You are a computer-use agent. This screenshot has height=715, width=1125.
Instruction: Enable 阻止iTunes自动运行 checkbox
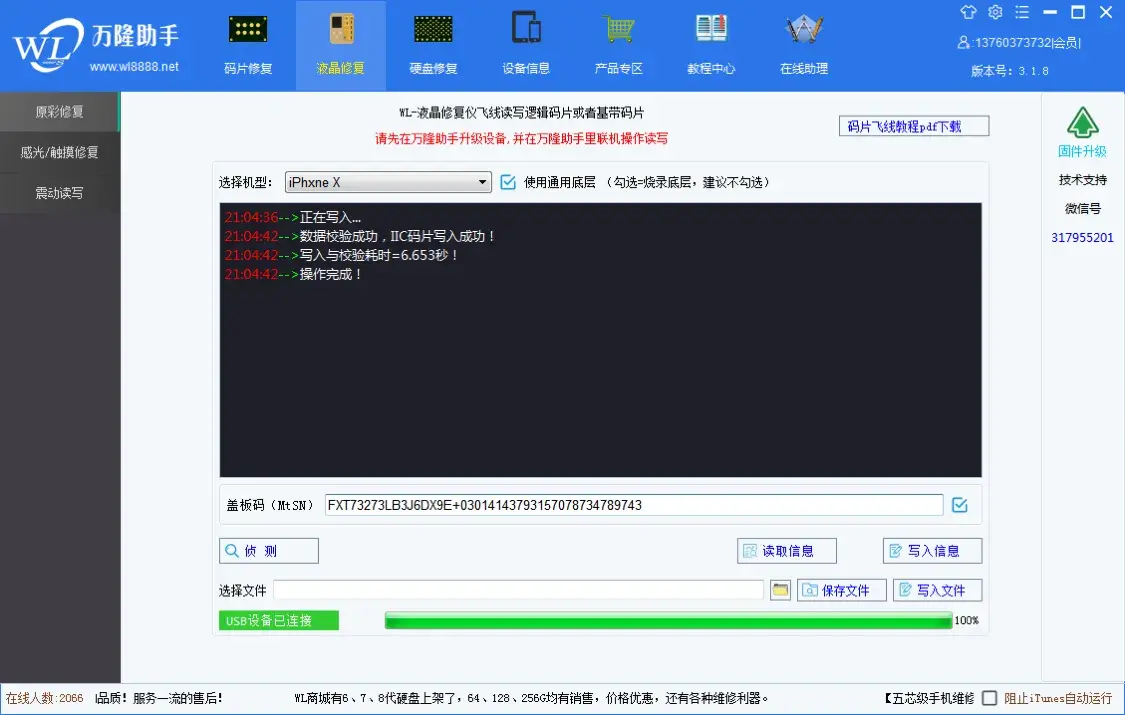click(x=989, y=698)
